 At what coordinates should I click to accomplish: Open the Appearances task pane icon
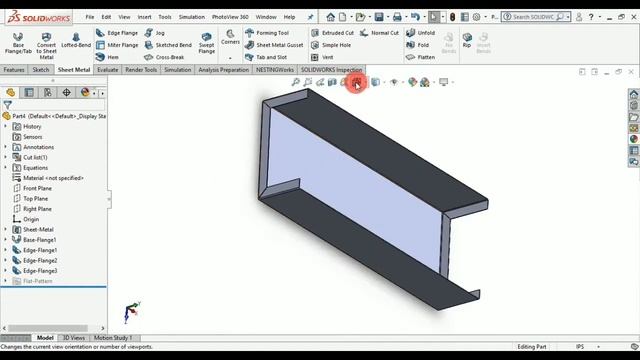point(633,140)
